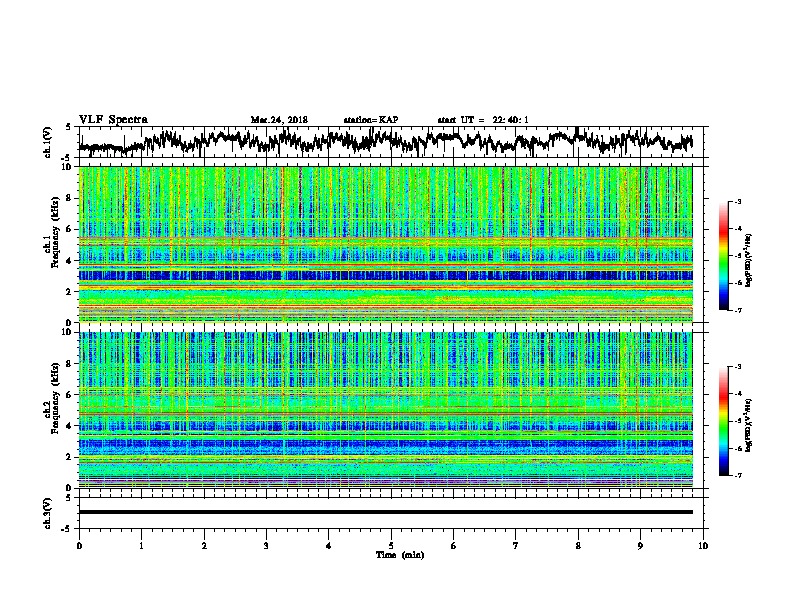The width and height of the screenshot is (792, 612).
Task: Click the time axis tick label '0'
Action: [79, 546]
